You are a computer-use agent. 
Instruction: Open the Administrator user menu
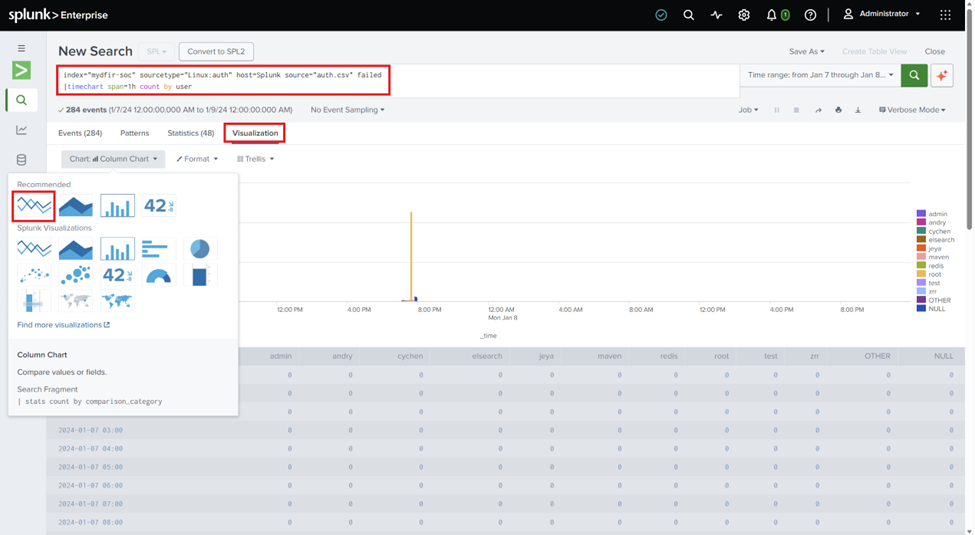[882, 14]
